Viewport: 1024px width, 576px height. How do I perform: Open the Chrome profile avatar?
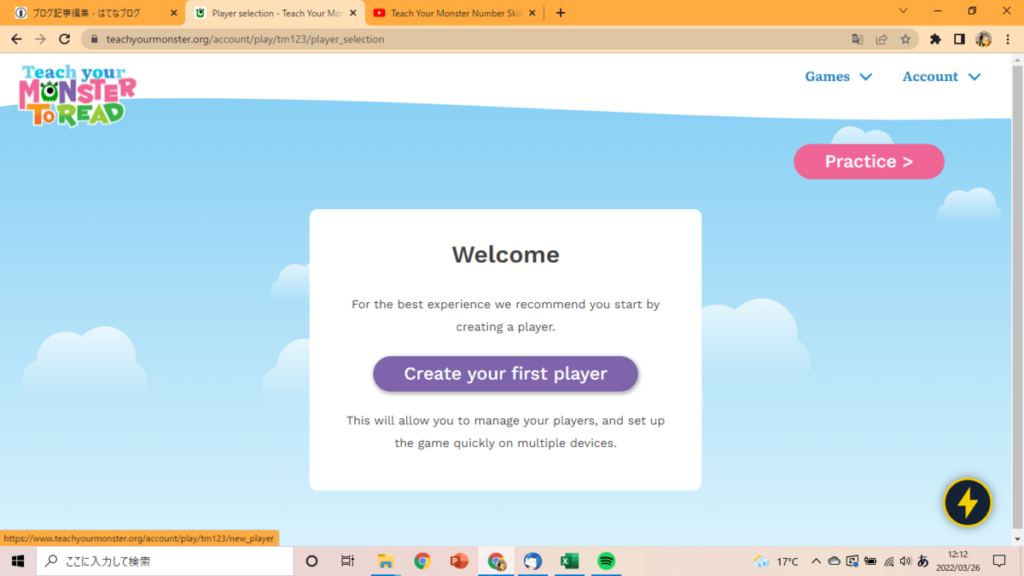(x=984, y=39)
